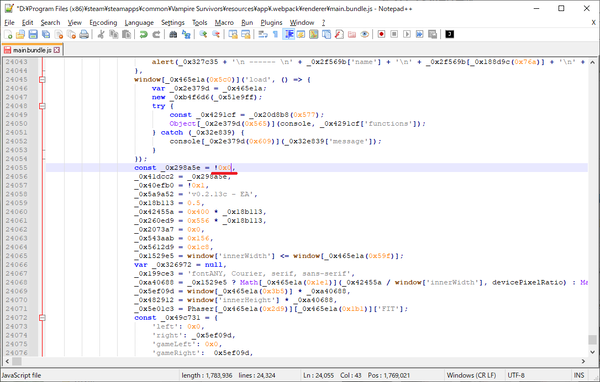600x382 pixels.
Task: Open the Tools menu
Action: (x=199, y=23)
